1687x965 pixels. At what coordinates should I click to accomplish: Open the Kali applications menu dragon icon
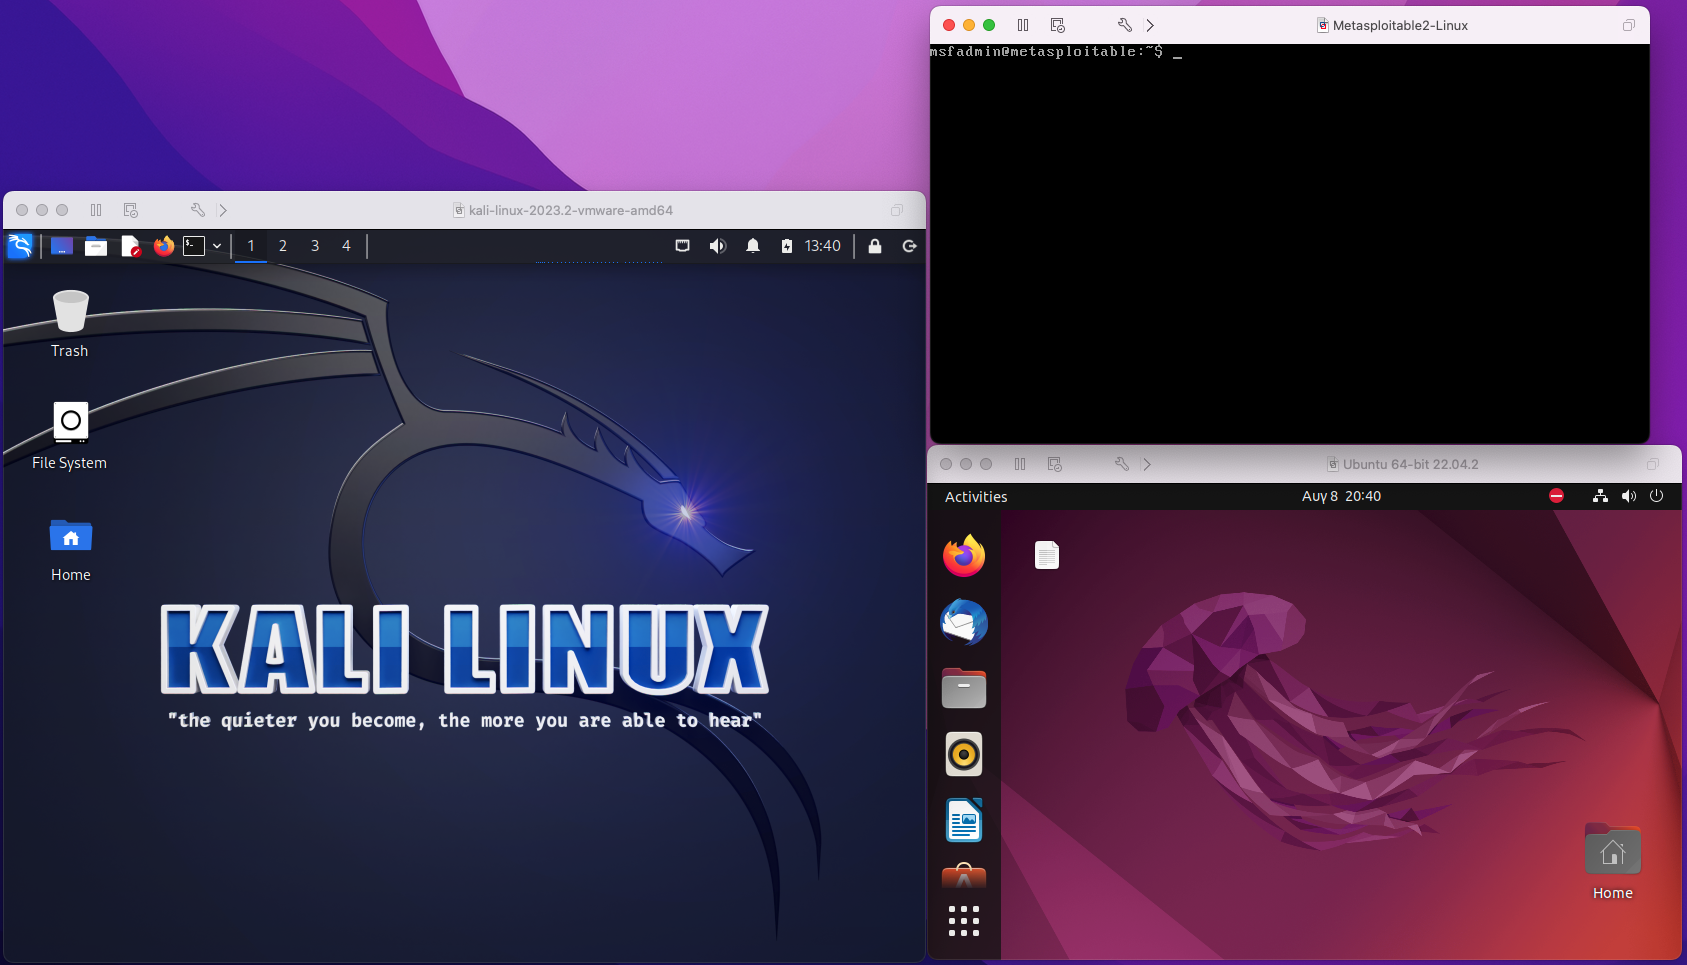coord(20,246)
